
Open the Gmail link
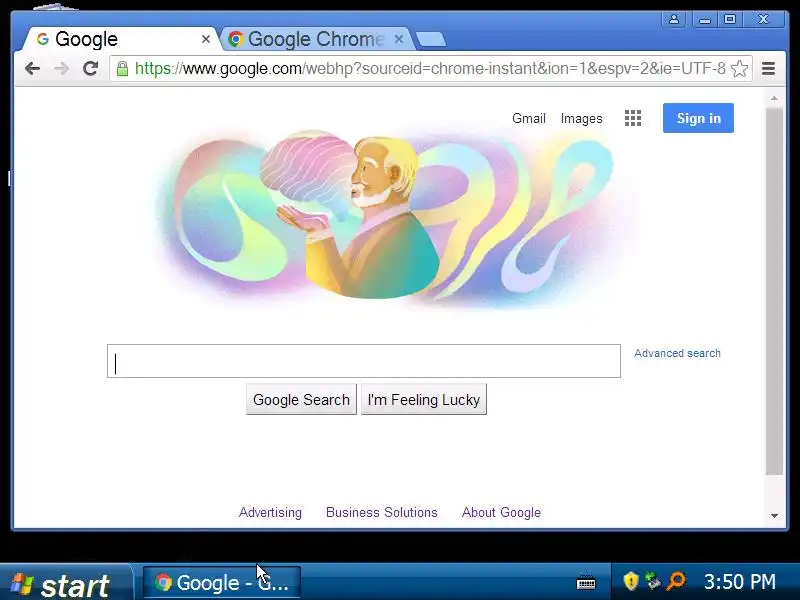529,118
